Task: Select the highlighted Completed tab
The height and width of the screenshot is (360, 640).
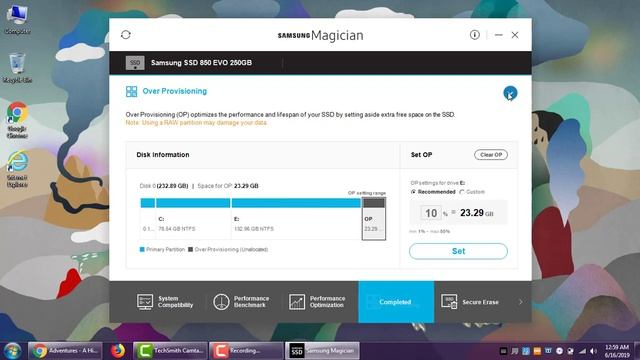Action: tap(396, 302)
